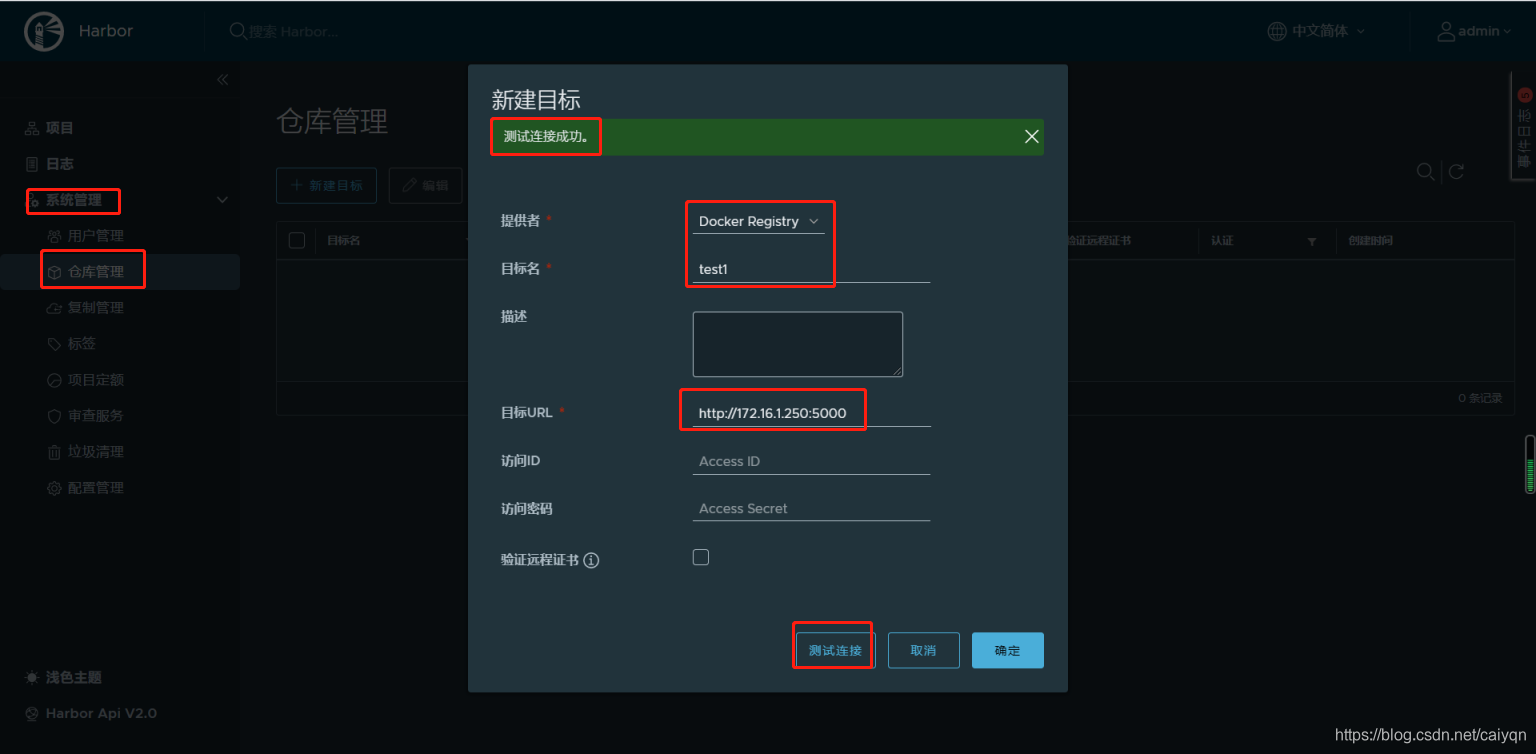Collapse the 系统管理 section chevron
Image resolution: width=1536 pixels, height=754 pixels.
[222, 200]
